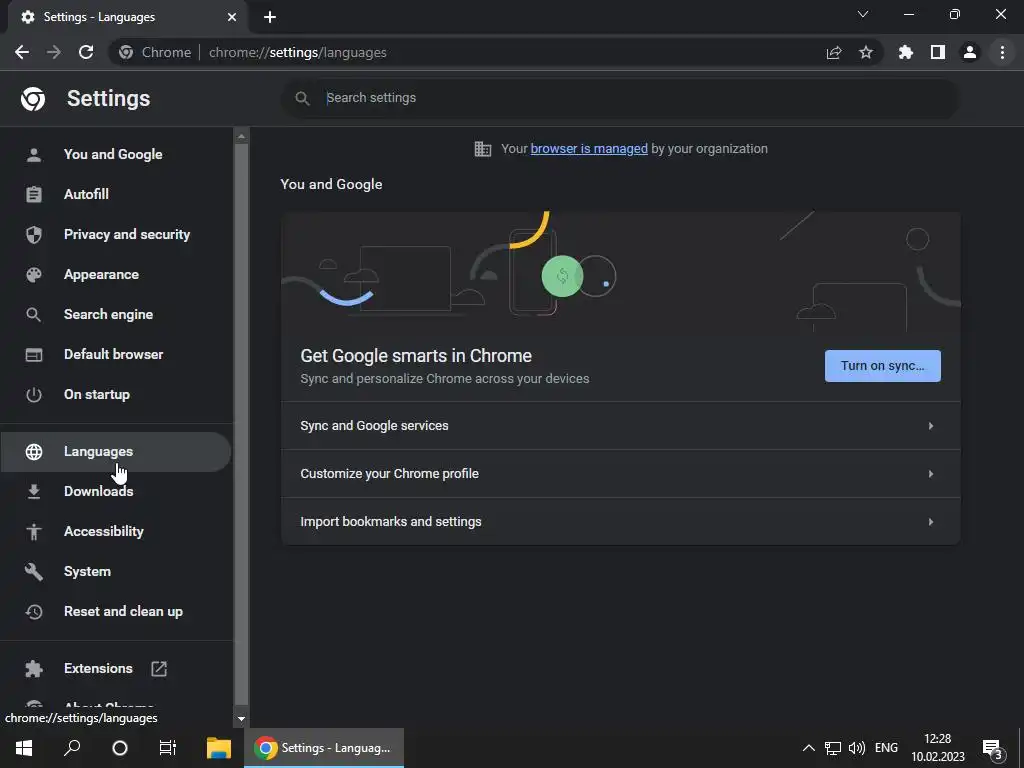Open Default browser settings

click(115, 354)
